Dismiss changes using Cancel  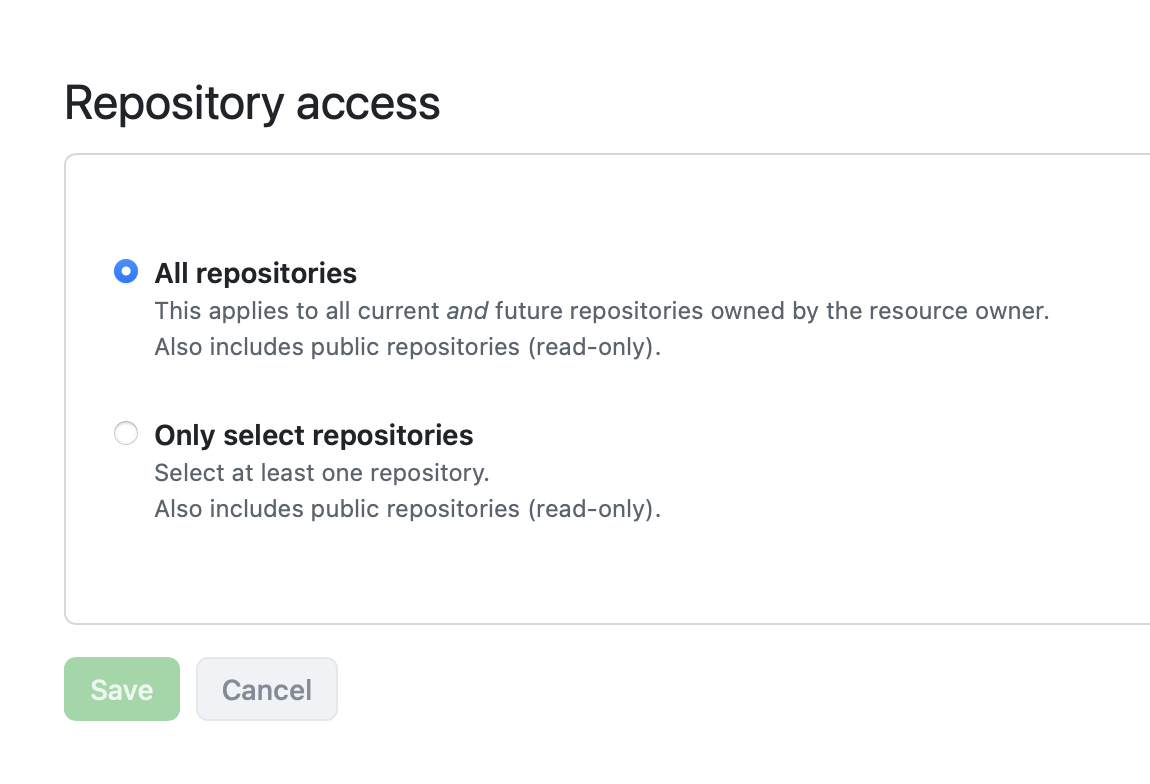click(x=266, y=689)
